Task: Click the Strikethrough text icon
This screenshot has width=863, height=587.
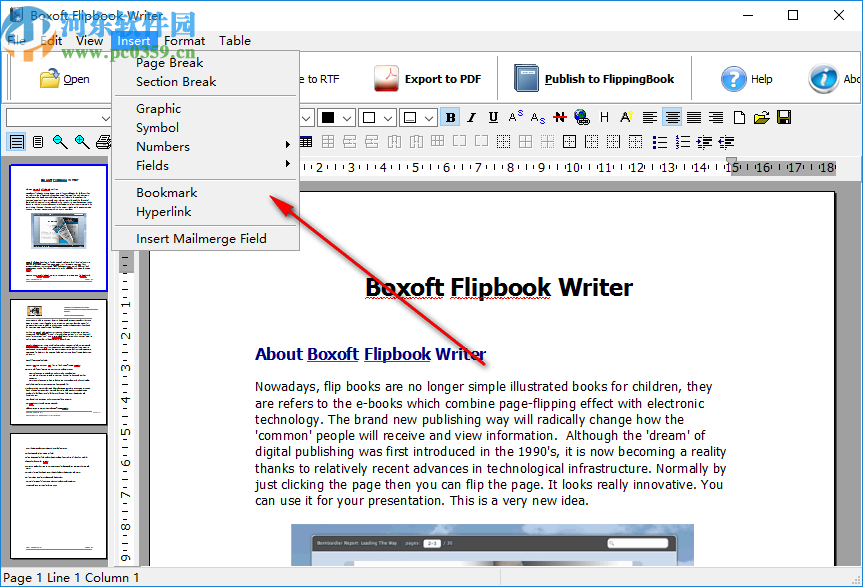Action: (561, 116)
